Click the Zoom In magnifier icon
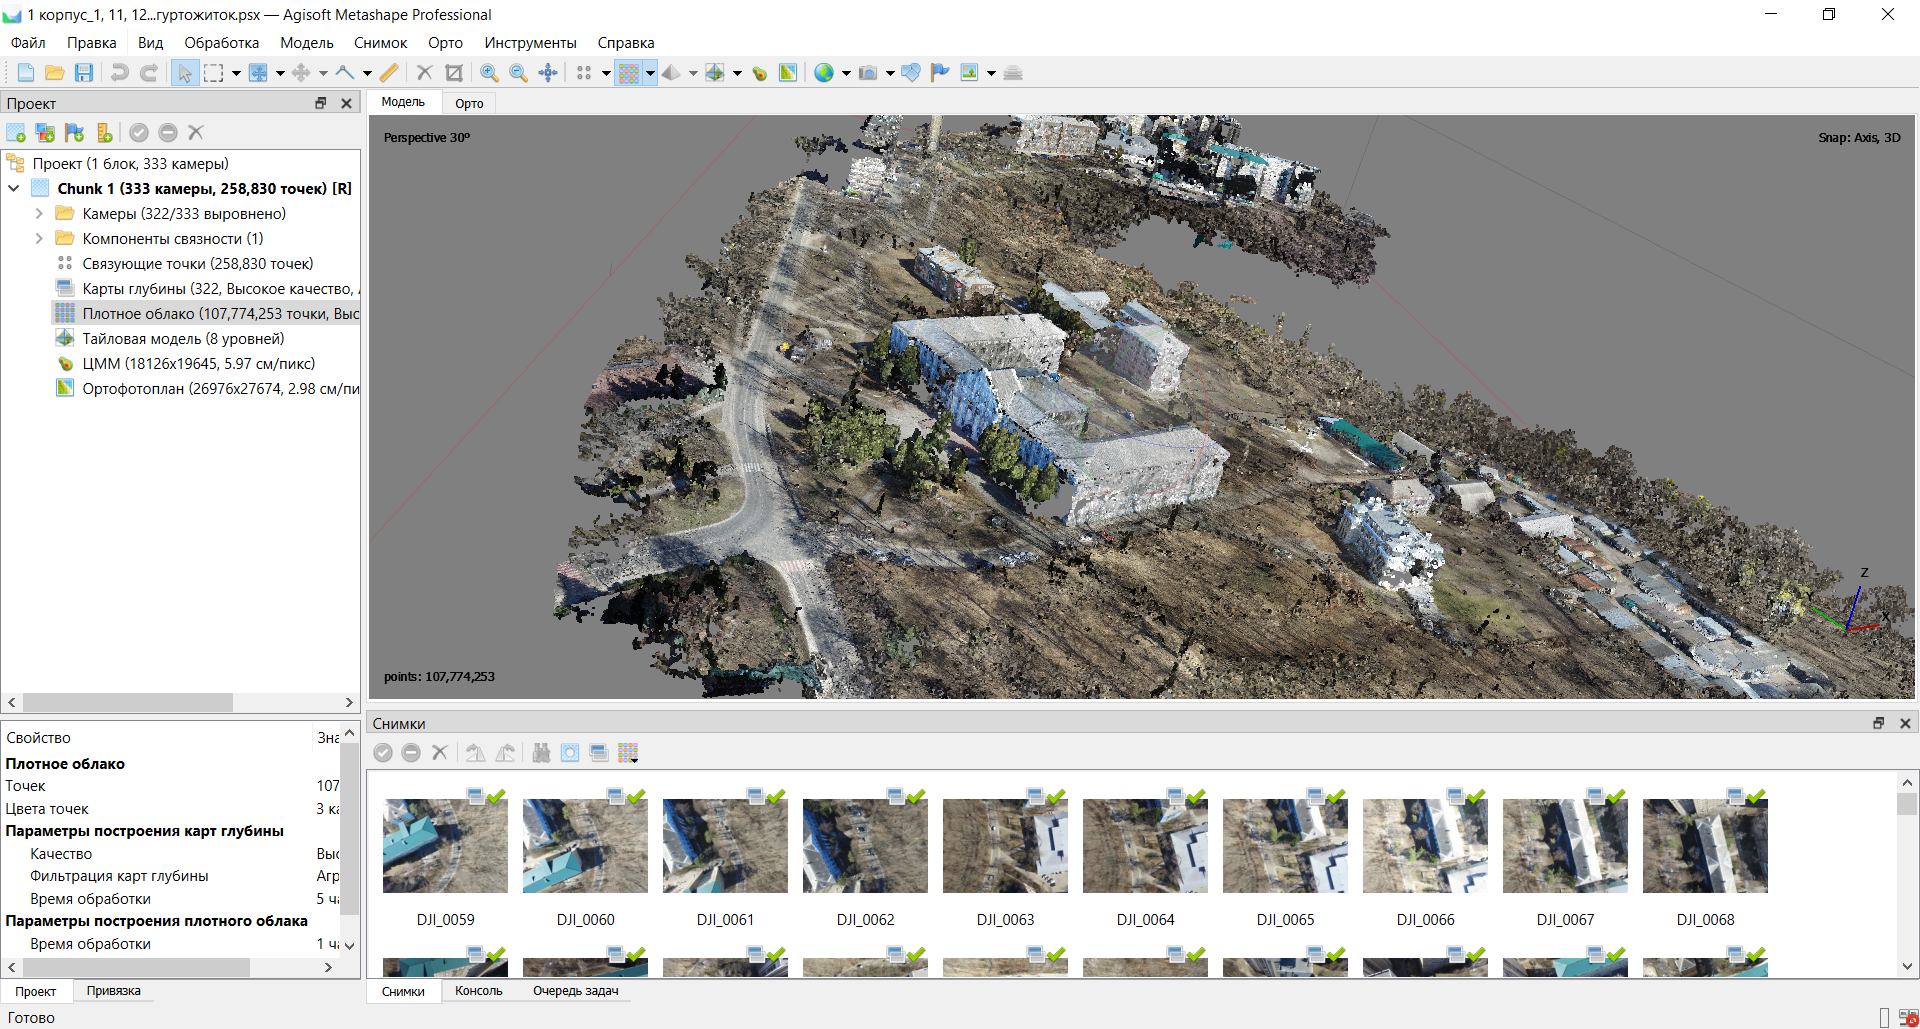 tap(489, 73)
